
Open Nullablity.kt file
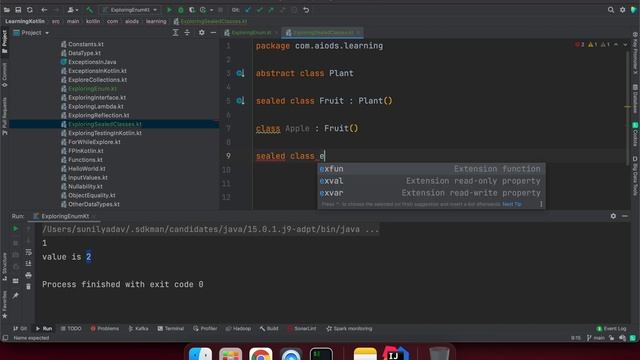[85, 187]
